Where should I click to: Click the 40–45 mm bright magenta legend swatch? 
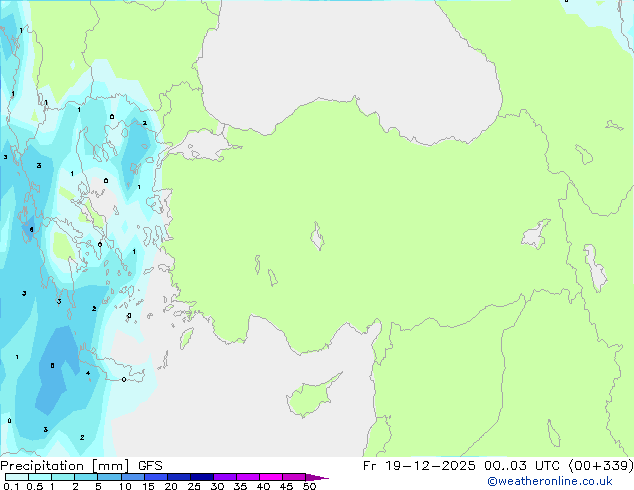271,477
